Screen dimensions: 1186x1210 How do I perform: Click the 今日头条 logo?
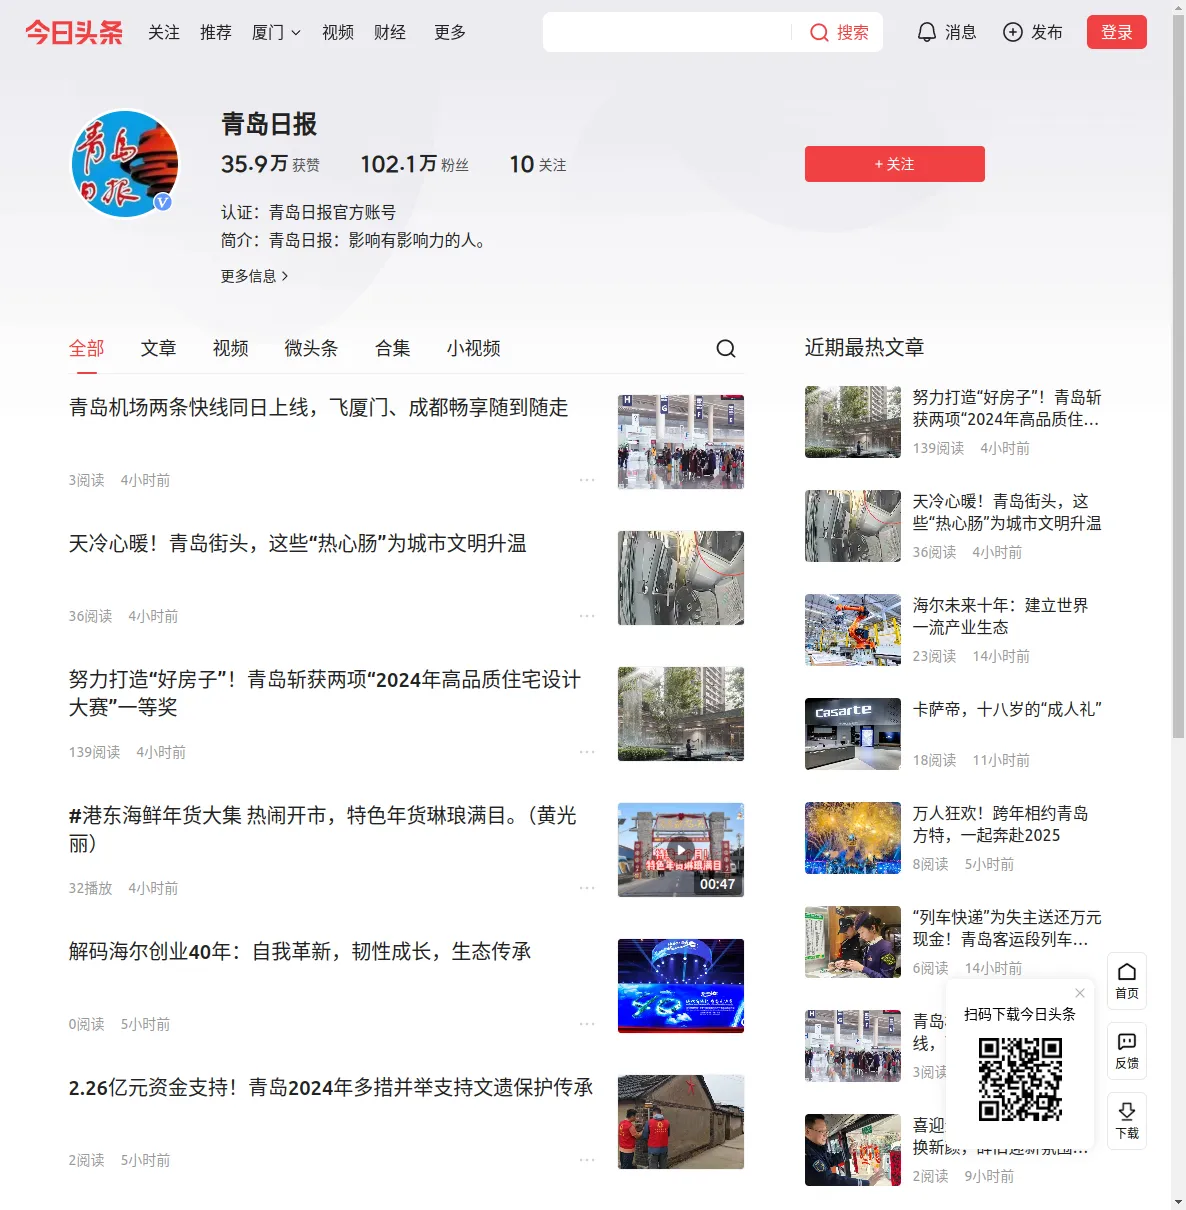(x=74, y=32)
